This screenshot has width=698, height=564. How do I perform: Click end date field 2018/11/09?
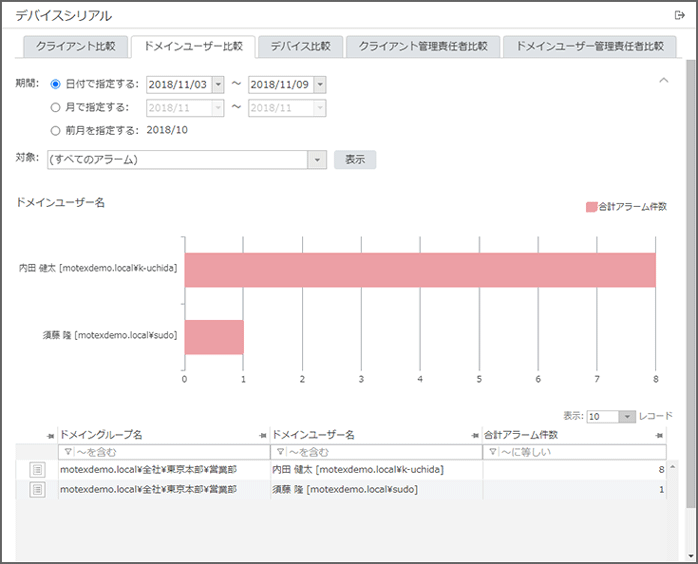[281, 85]
